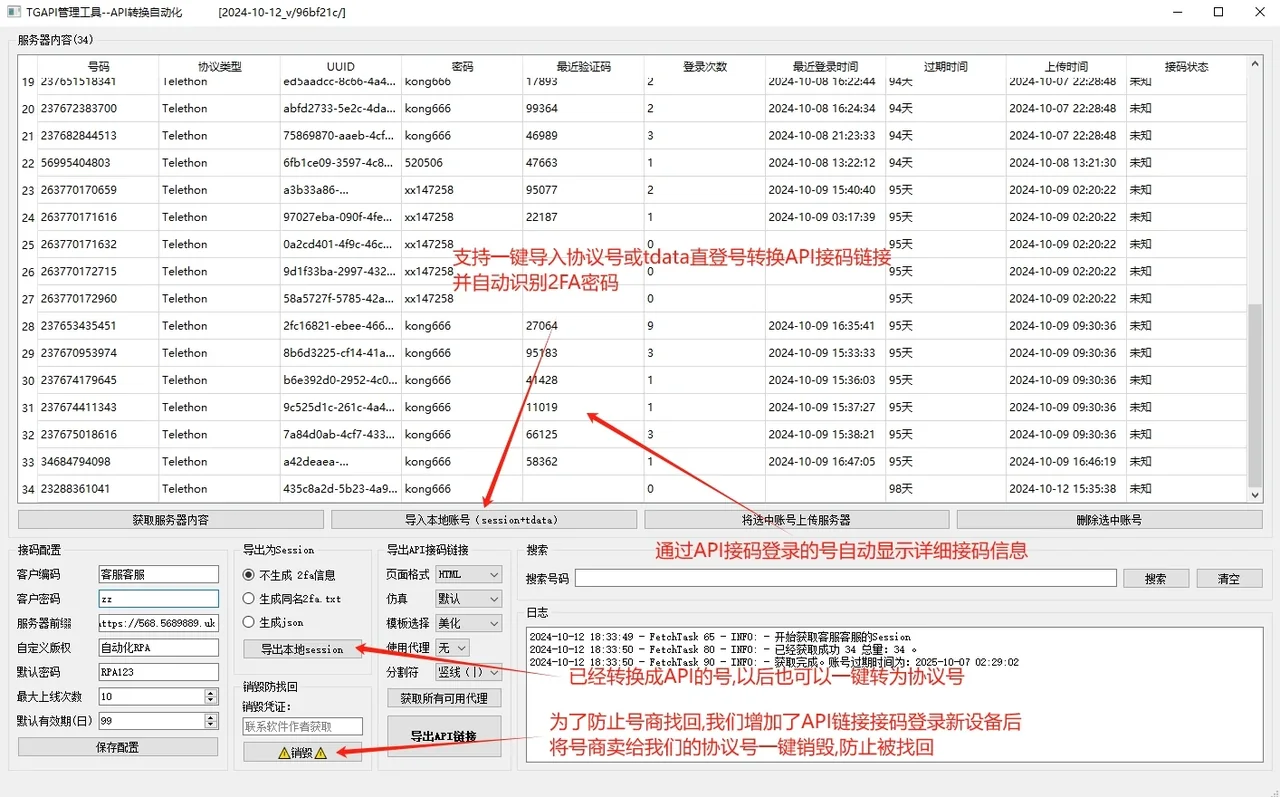Viewport: 1280px width, 797px height.
Task: Decrease 默认有效期(日) with down arrow
Action: click(x=211, y=724)
